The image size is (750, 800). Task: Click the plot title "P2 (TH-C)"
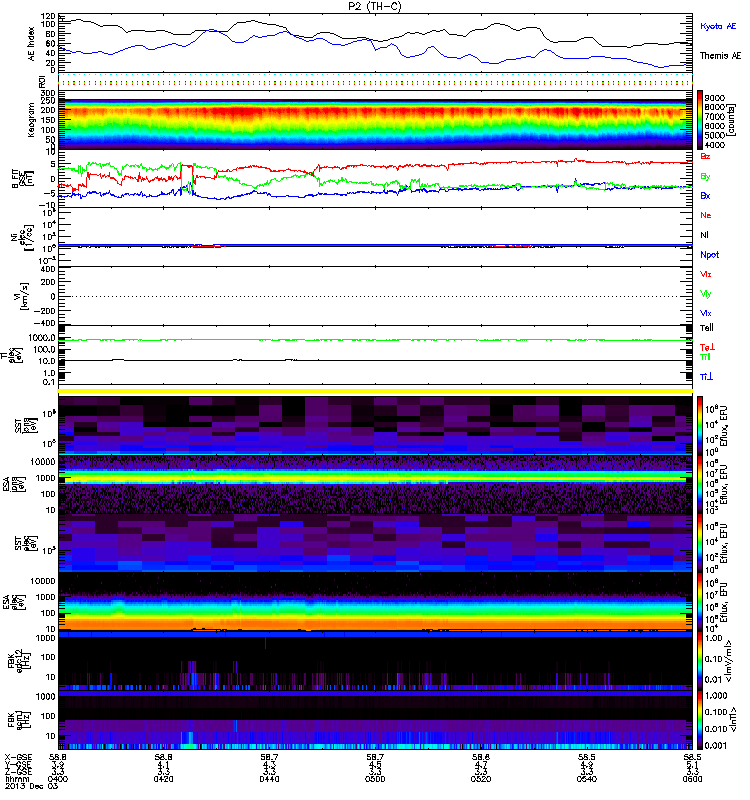[375, 6]
